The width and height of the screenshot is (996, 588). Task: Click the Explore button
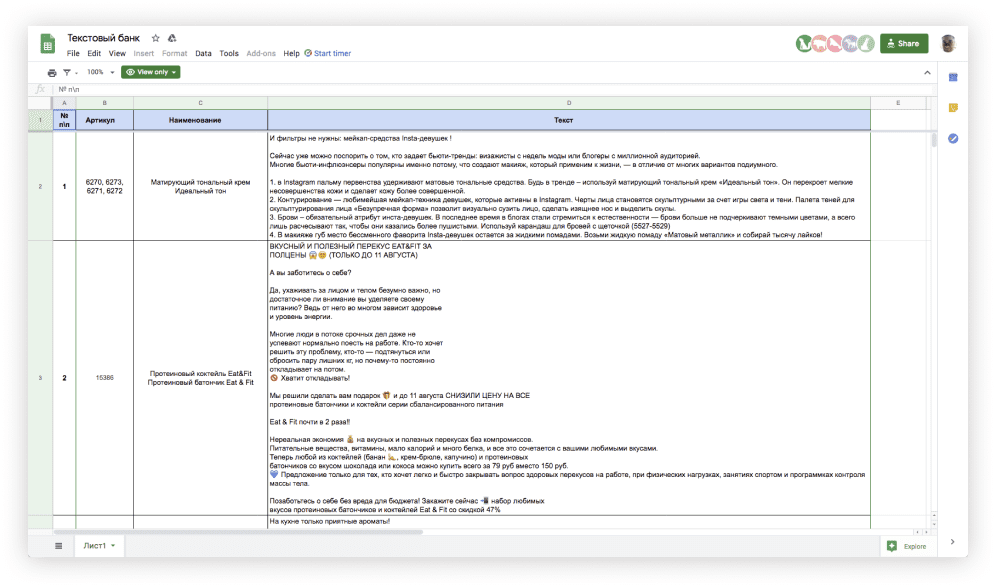click(x=906, y=546)
